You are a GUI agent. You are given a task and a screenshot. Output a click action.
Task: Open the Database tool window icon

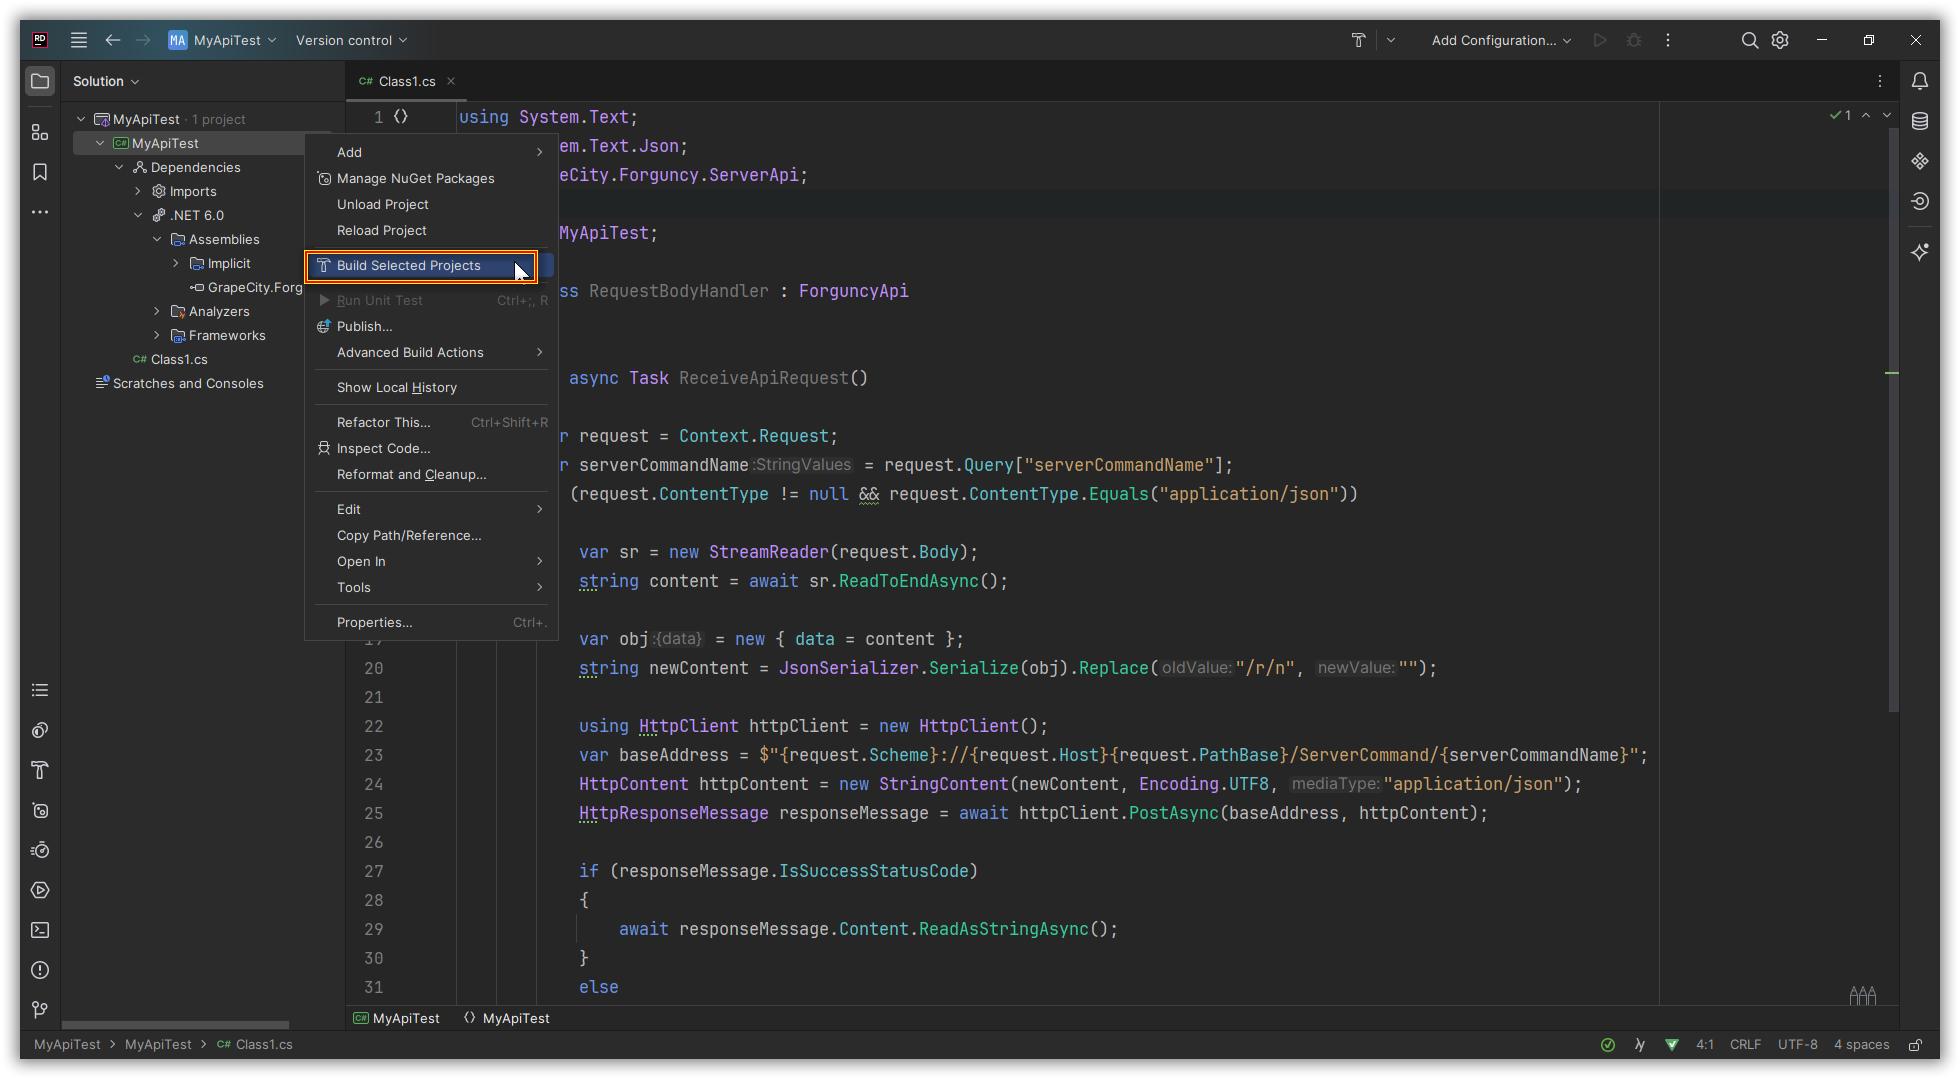(x=1919, y=121)
